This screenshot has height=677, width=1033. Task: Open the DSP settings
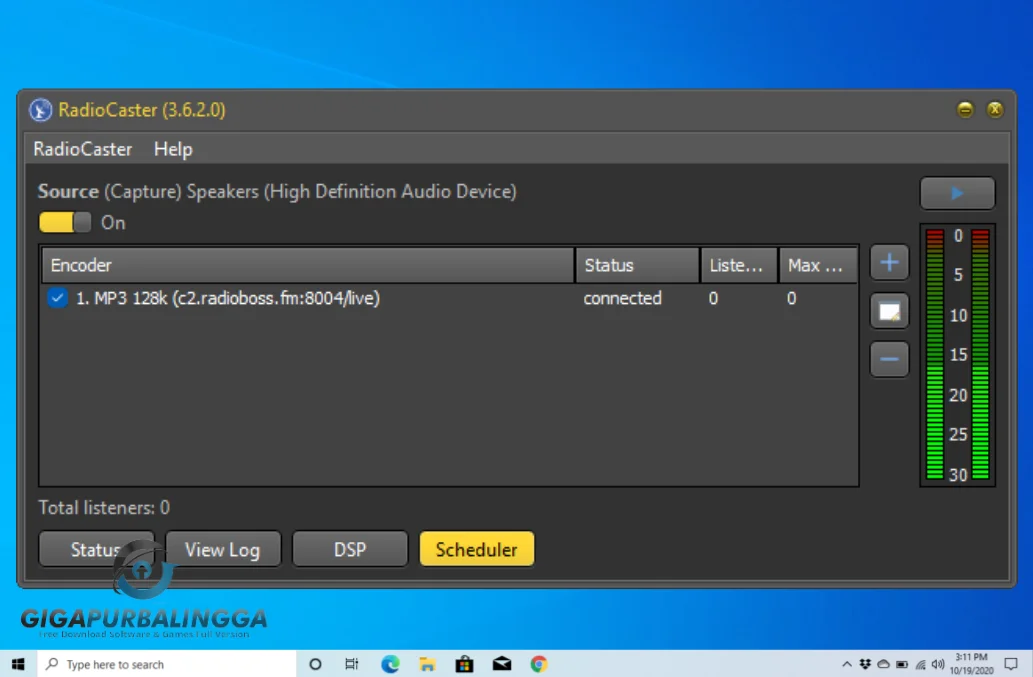point(350,549)
